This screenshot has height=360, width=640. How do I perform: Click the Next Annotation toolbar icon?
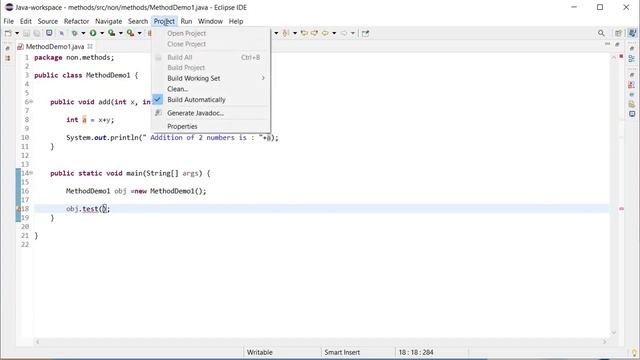(286, 33)
